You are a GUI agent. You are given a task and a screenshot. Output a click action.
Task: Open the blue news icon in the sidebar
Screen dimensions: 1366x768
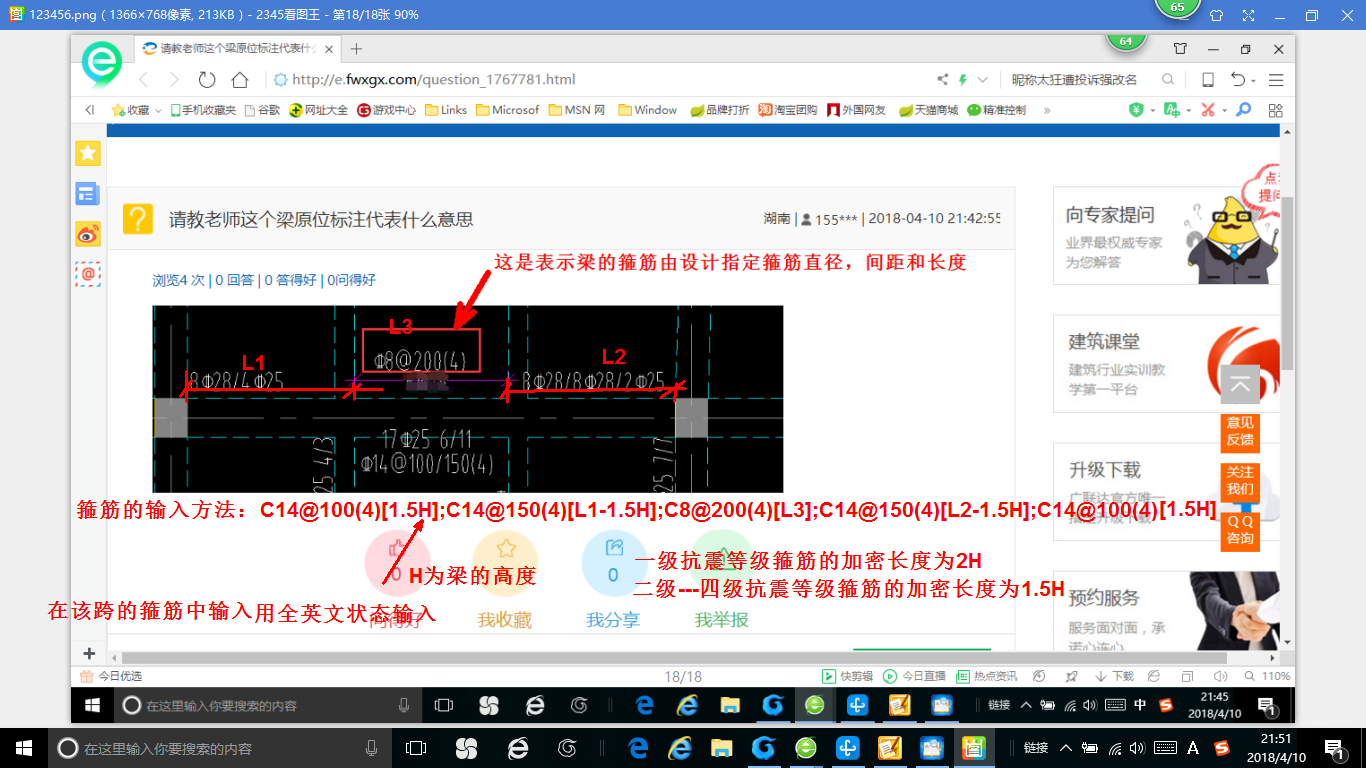[88, 194]
